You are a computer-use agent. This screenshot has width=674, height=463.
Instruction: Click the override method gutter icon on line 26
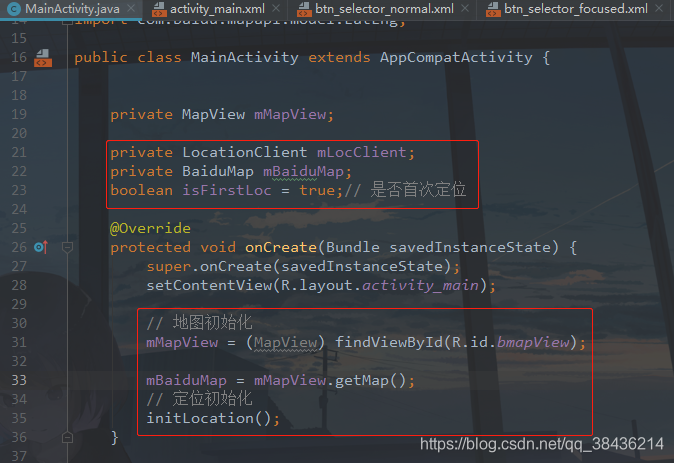[x=40, y=247]
